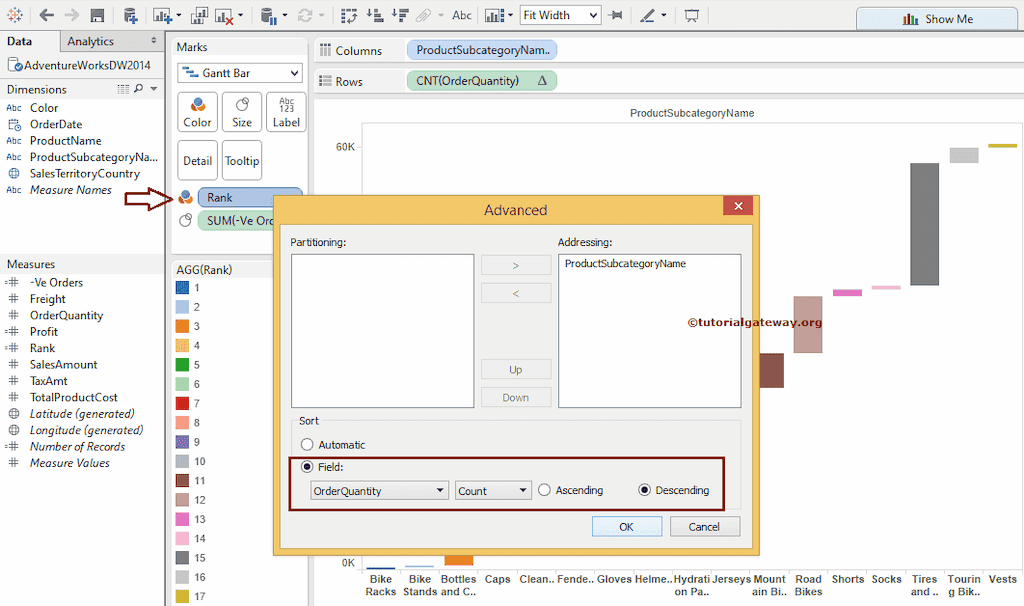The width and height of the screenshot is (1024, 606).
Task: Open the Show Me panel
Action: (935, 18)
